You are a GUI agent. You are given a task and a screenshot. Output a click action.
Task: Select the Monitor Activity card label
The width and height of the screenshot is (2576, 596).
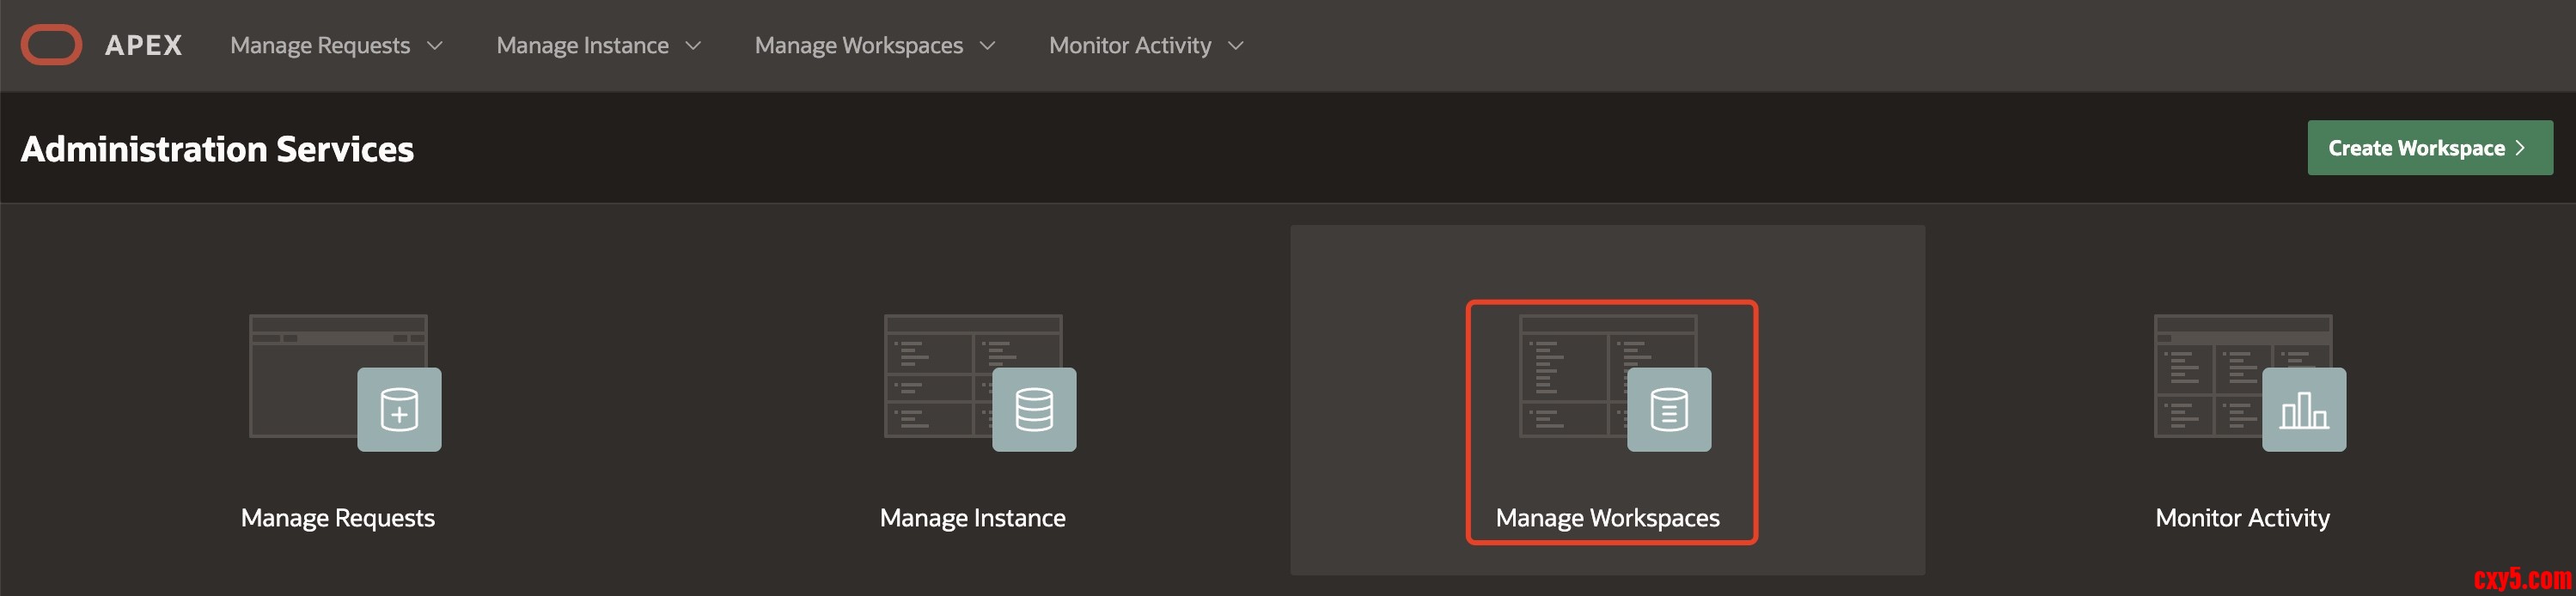pyautogui.click(x=2242, y=518)
